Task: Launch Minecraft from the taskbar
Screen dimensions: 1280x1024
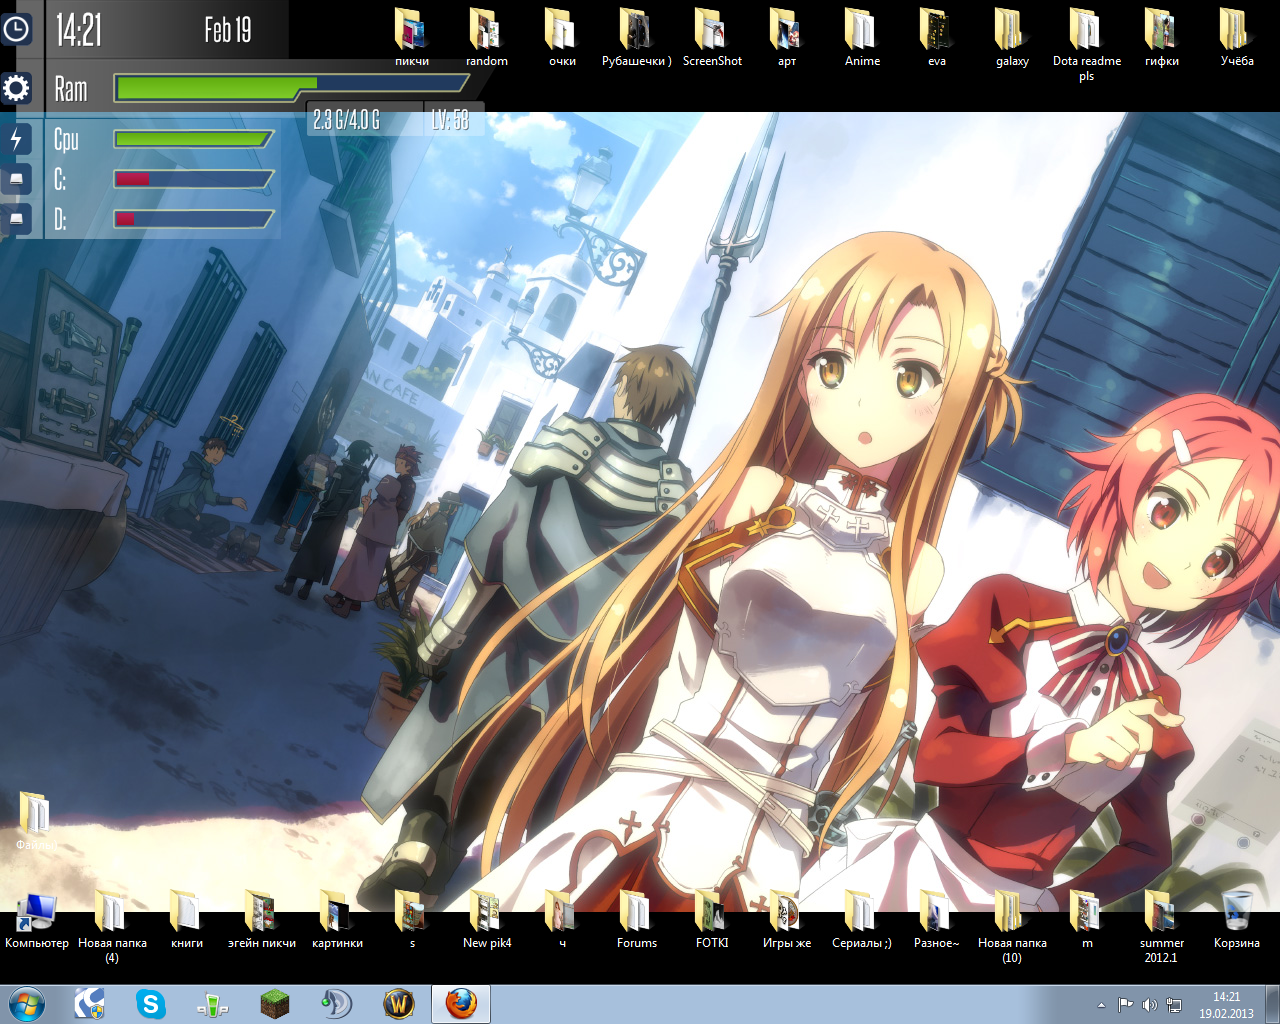Action: click(x=275, y=1003)
